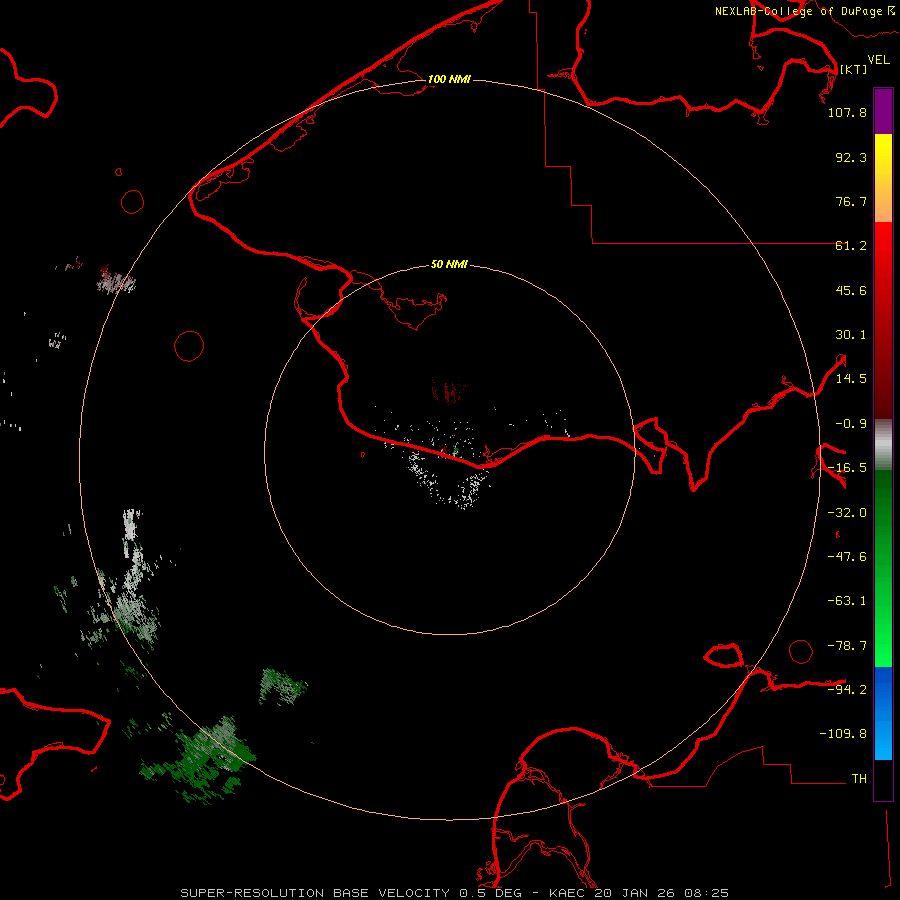Viewport: 900px width, 900px height.
Task: Click the -47.6 color scale value
Action: point(847,557)
